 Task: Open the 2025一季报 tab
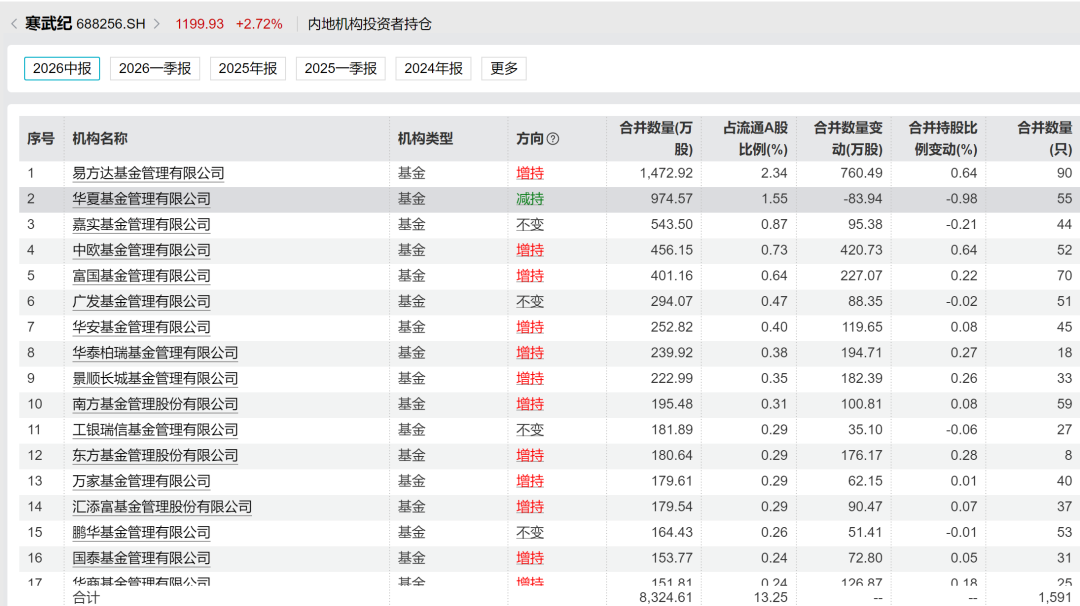pyautogui.click(x=341, y=68)
